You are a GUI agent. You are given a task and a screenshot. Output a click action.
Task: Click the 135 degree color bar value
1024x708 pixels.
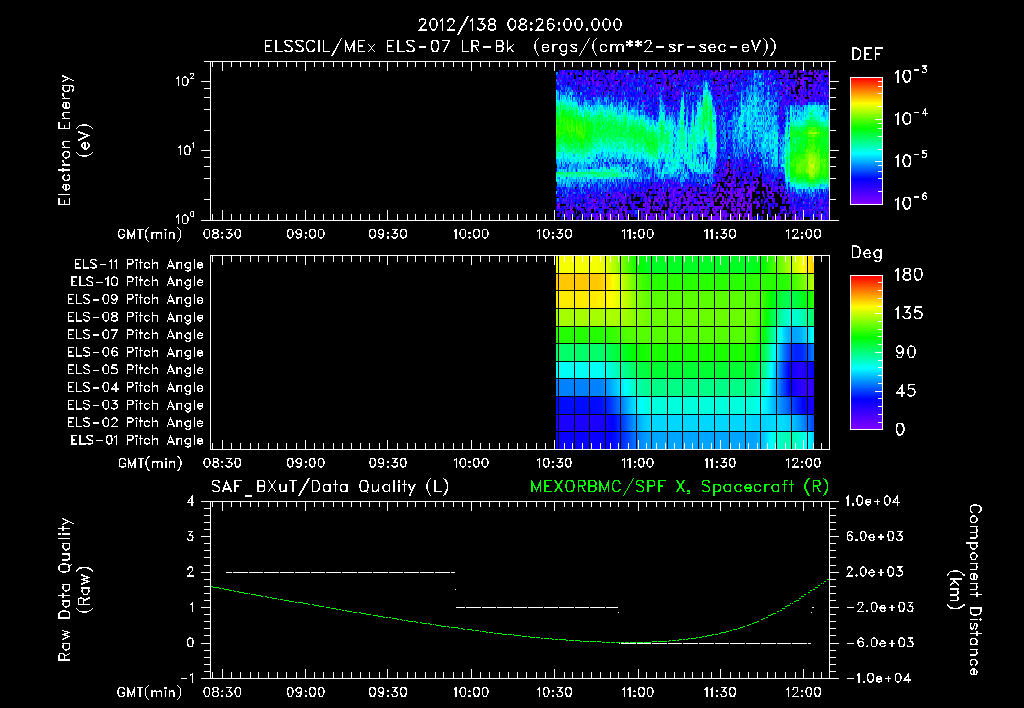click(908, 314)
